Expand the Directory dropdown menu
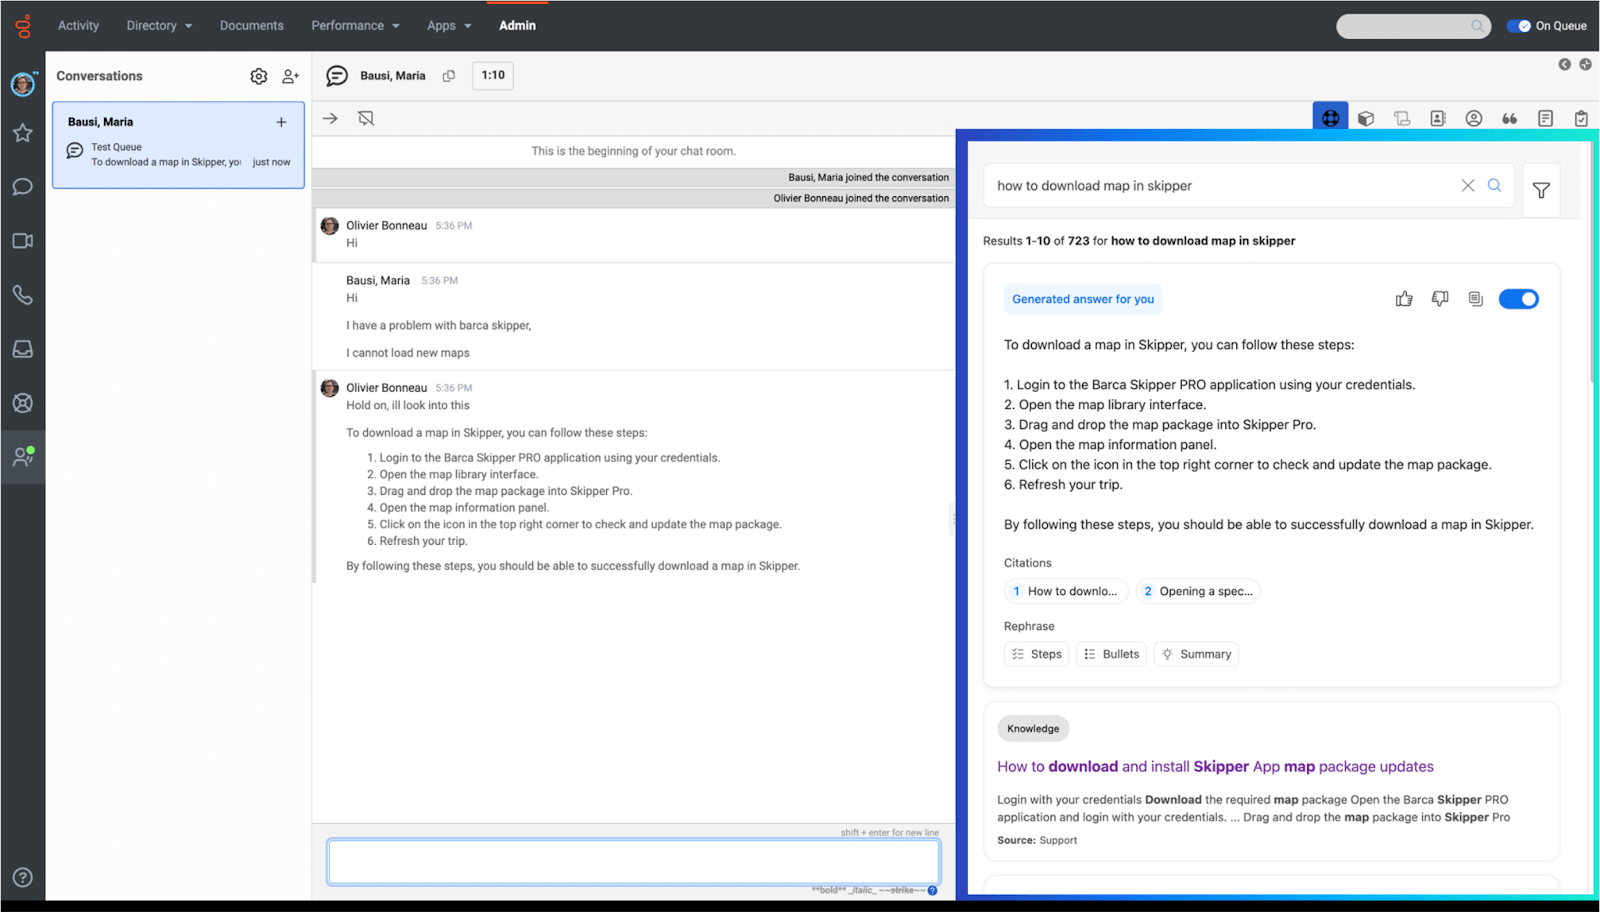This screenshot has width=1600, height=912. tap(159, 26)
